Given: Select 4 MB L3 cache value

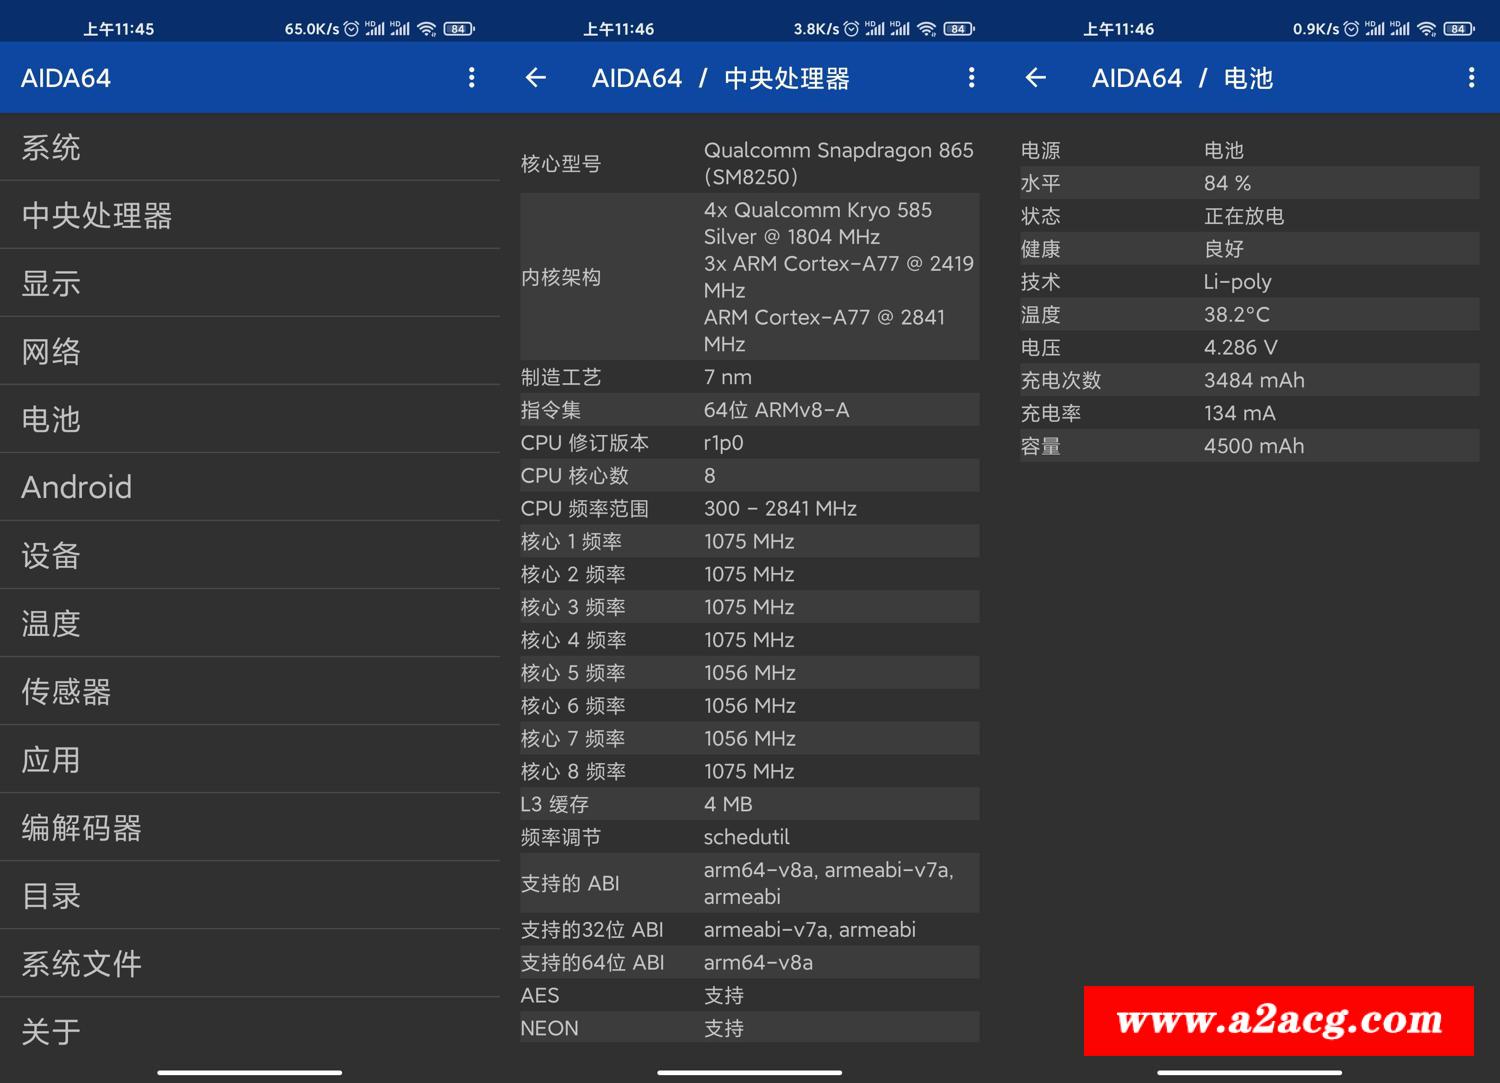Looking at the screenshot, I should point(728,804).
